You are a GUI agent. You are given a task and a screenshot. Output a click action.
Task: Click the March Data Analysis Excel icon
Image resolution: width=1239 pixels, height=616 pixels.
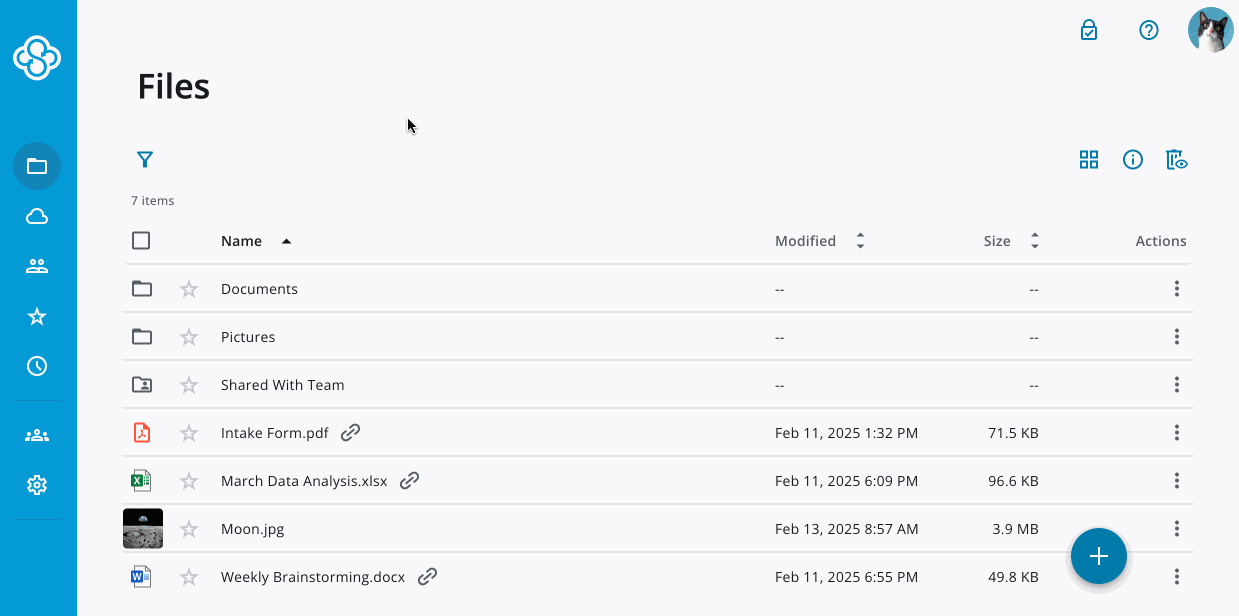[x=142, y=481]
